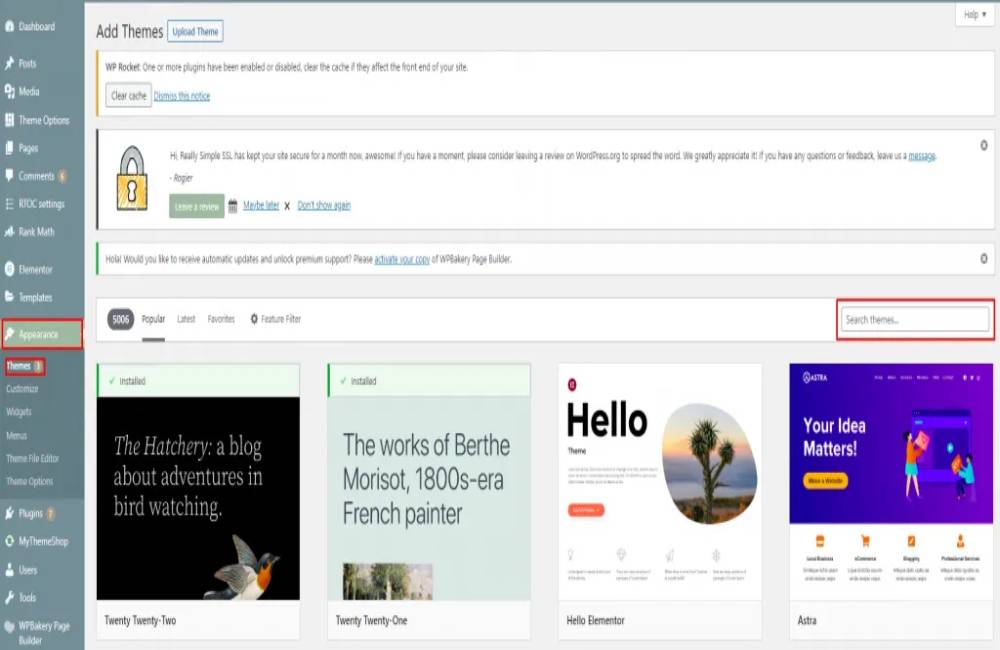Viewport: 1000px width, 650px height.
Task: Open Customize submenu item
Action: click(x=22, y=388)
